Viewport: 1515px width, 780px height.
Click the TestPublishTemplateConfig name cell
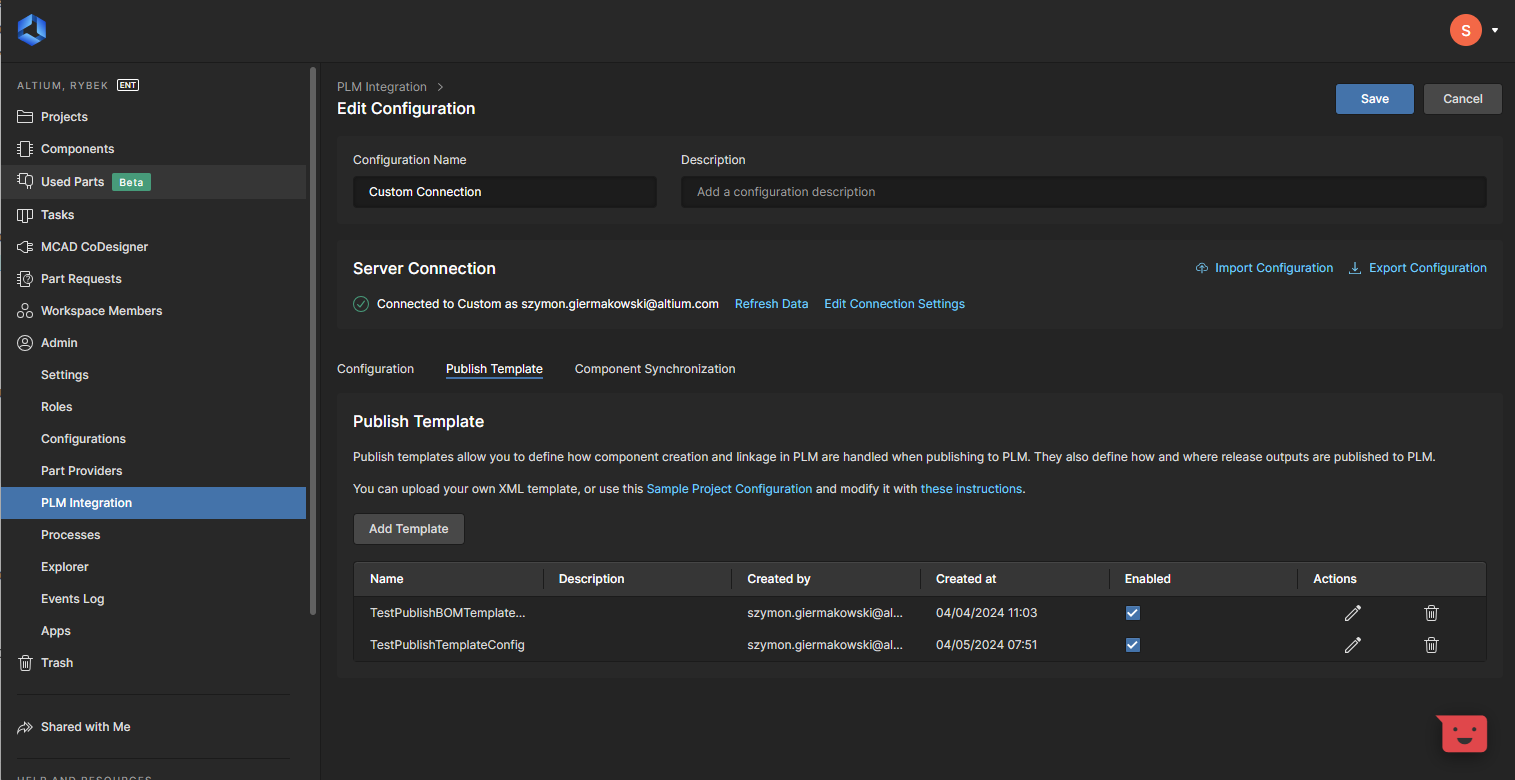point(447,645)
